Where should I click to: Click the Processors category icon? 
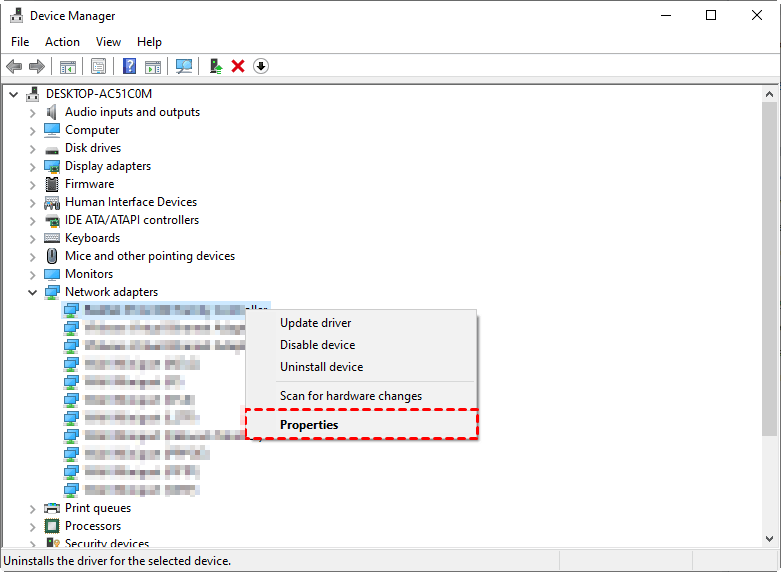pos(52,526)
